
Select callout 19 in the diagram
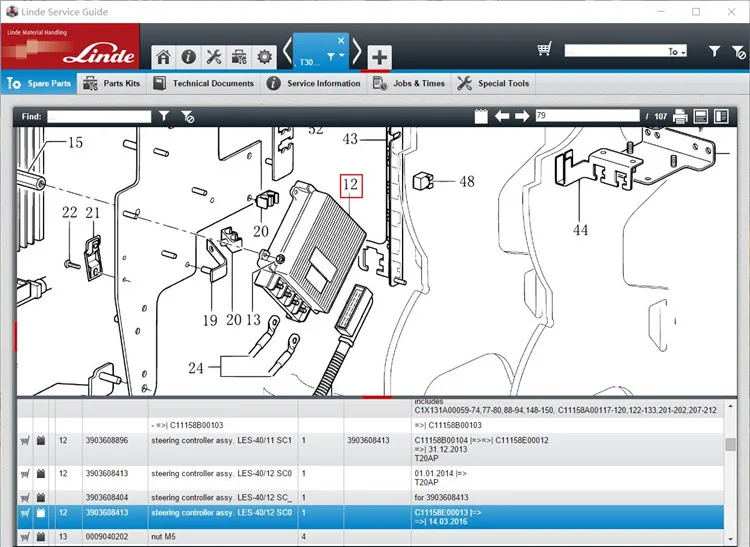point(210,320)
